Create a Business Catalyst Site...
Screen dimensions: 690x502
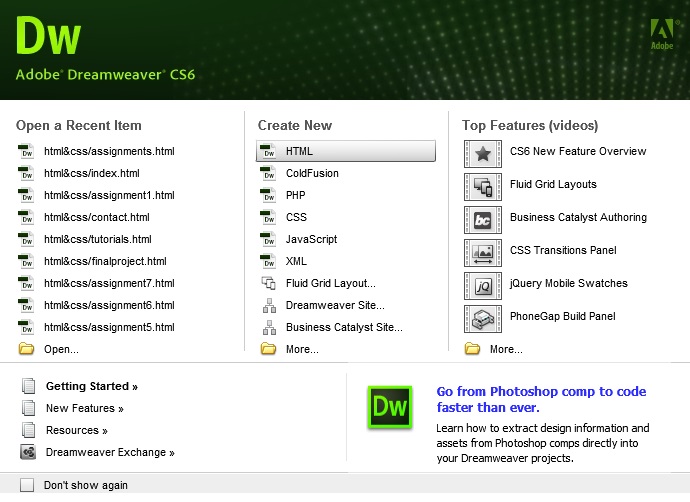(344, 327)
